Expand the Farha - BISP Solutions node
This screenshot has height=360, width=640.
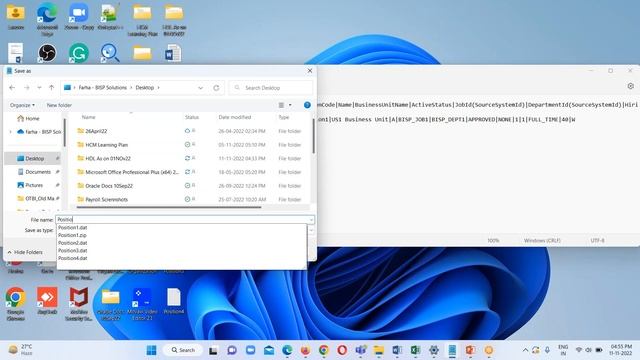[11, 132]
